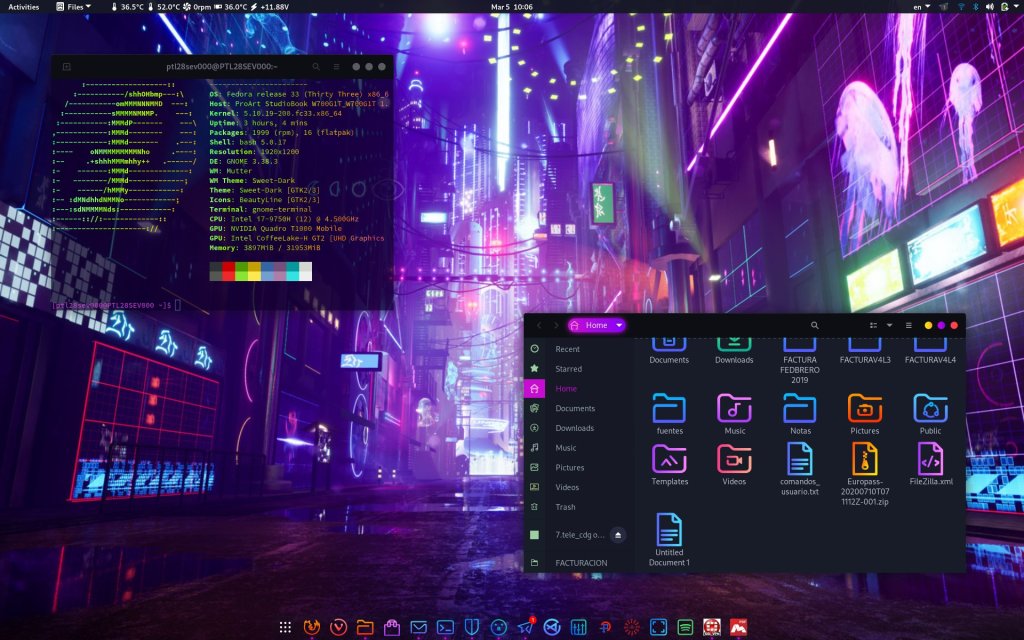Image resolution: width=1024 pixels, height=640 pixels.
Task: Open view options dropdown arrow in Files
Action: pos(889,325)
